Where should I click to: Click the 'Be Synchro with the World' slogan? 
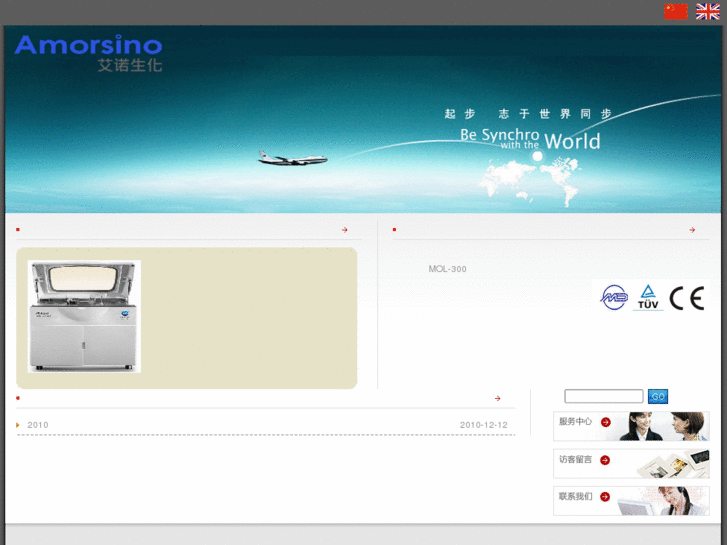point(530,139)
